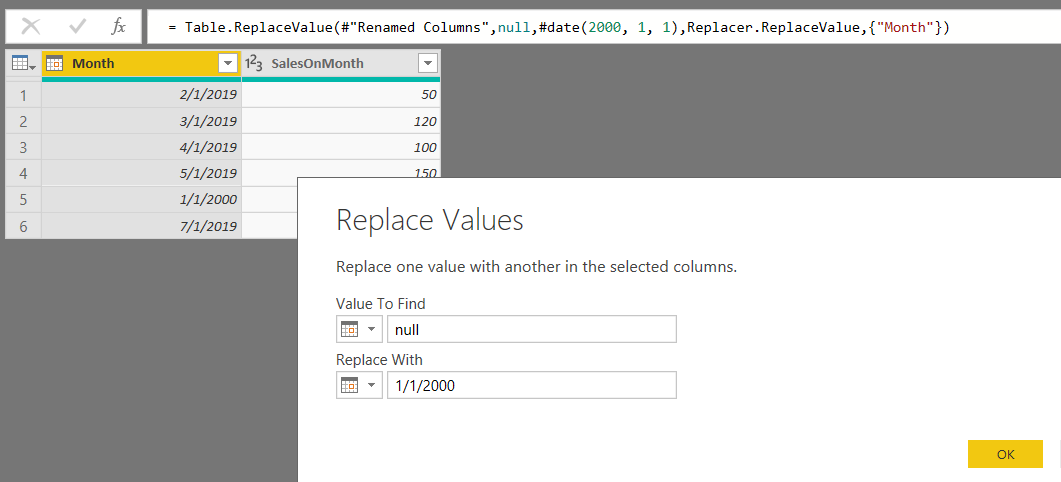Image resolution: width=1061 pixels, height=482 pixels.
Task: Select the cell with 1/1/2000 in Month
Action: pyautogui.click(x=141, y=200)
